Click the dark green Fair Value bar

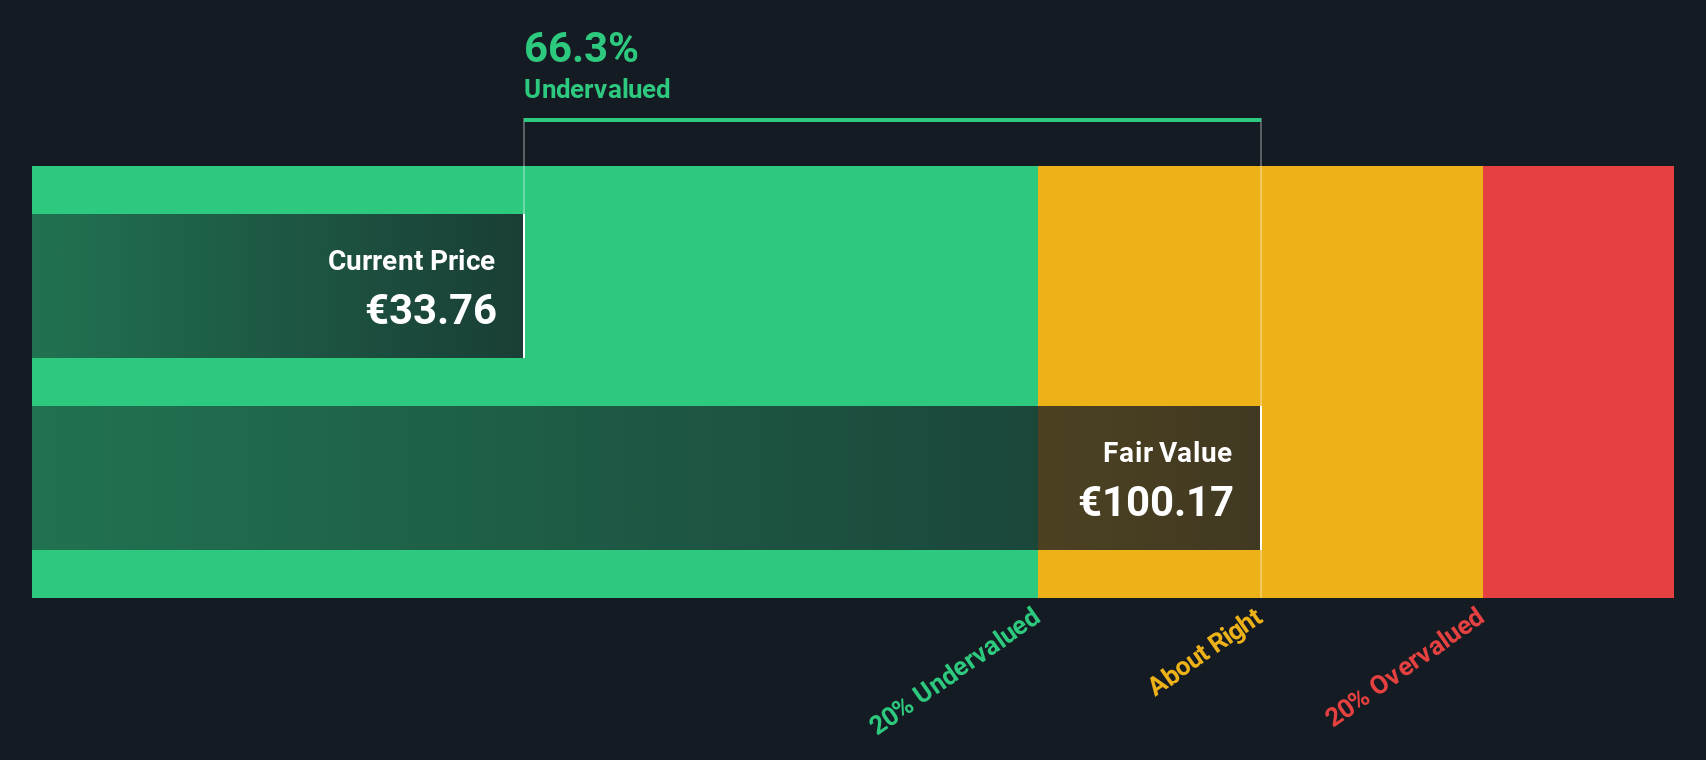point(535,478)
